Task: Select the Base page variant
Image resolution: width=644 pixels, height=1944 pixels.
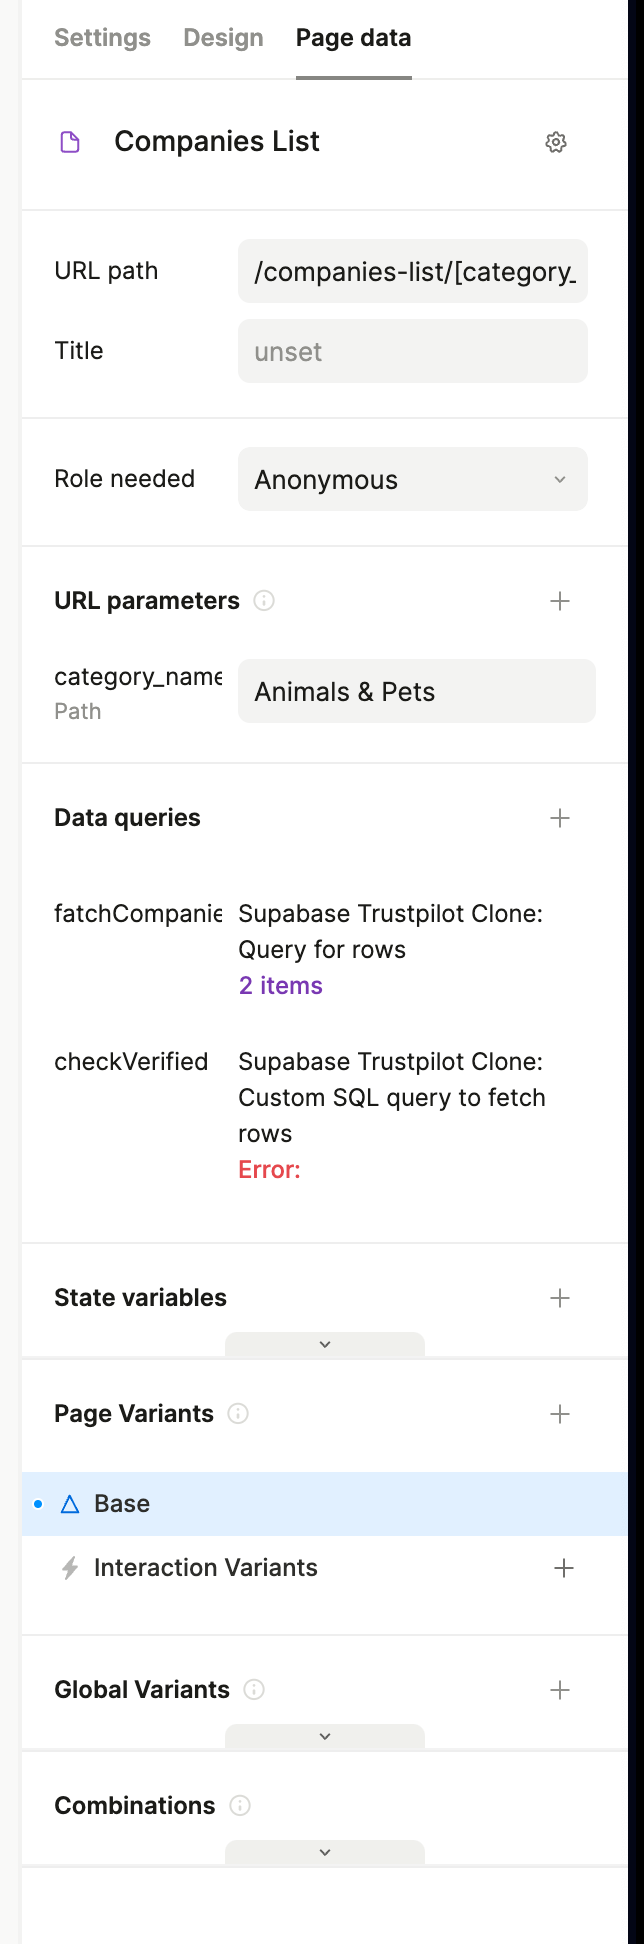Action: coord(122,1504)
